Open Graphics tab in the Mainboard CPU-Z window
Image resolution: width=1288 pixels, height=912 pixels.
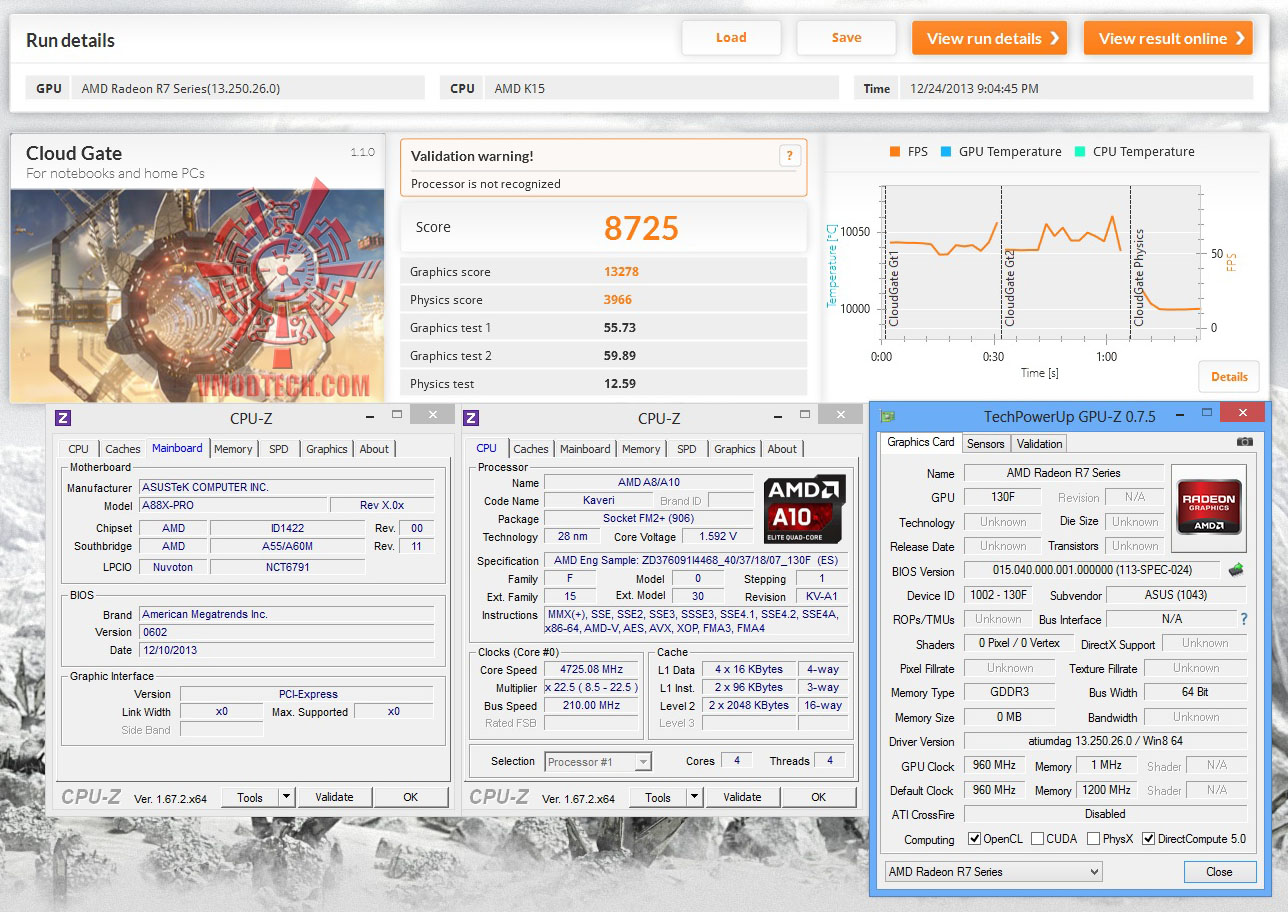click(x=327, y=449)
